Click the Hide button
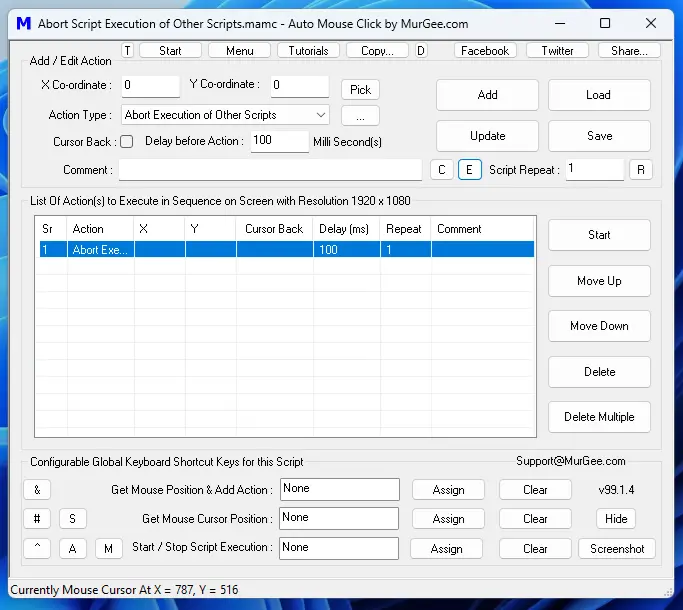The height and width of the screenshot is (610, 683). (x=616, y=518)
